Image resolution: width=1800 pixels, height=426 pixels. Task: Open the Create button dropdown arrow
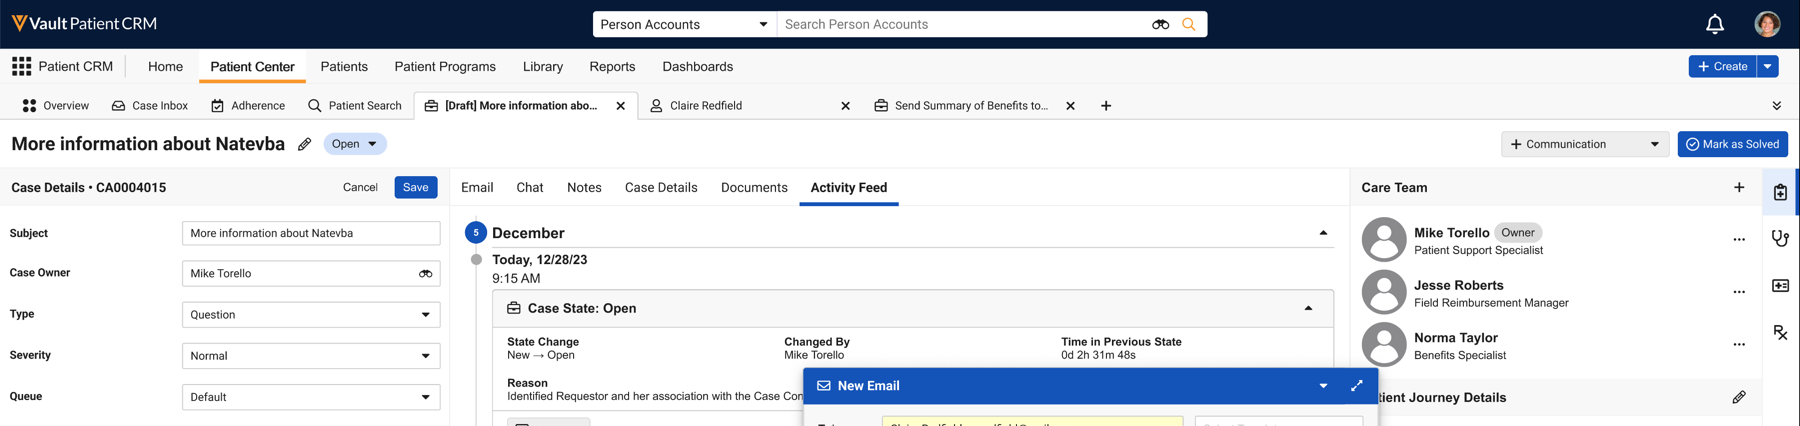[1768, 66]
